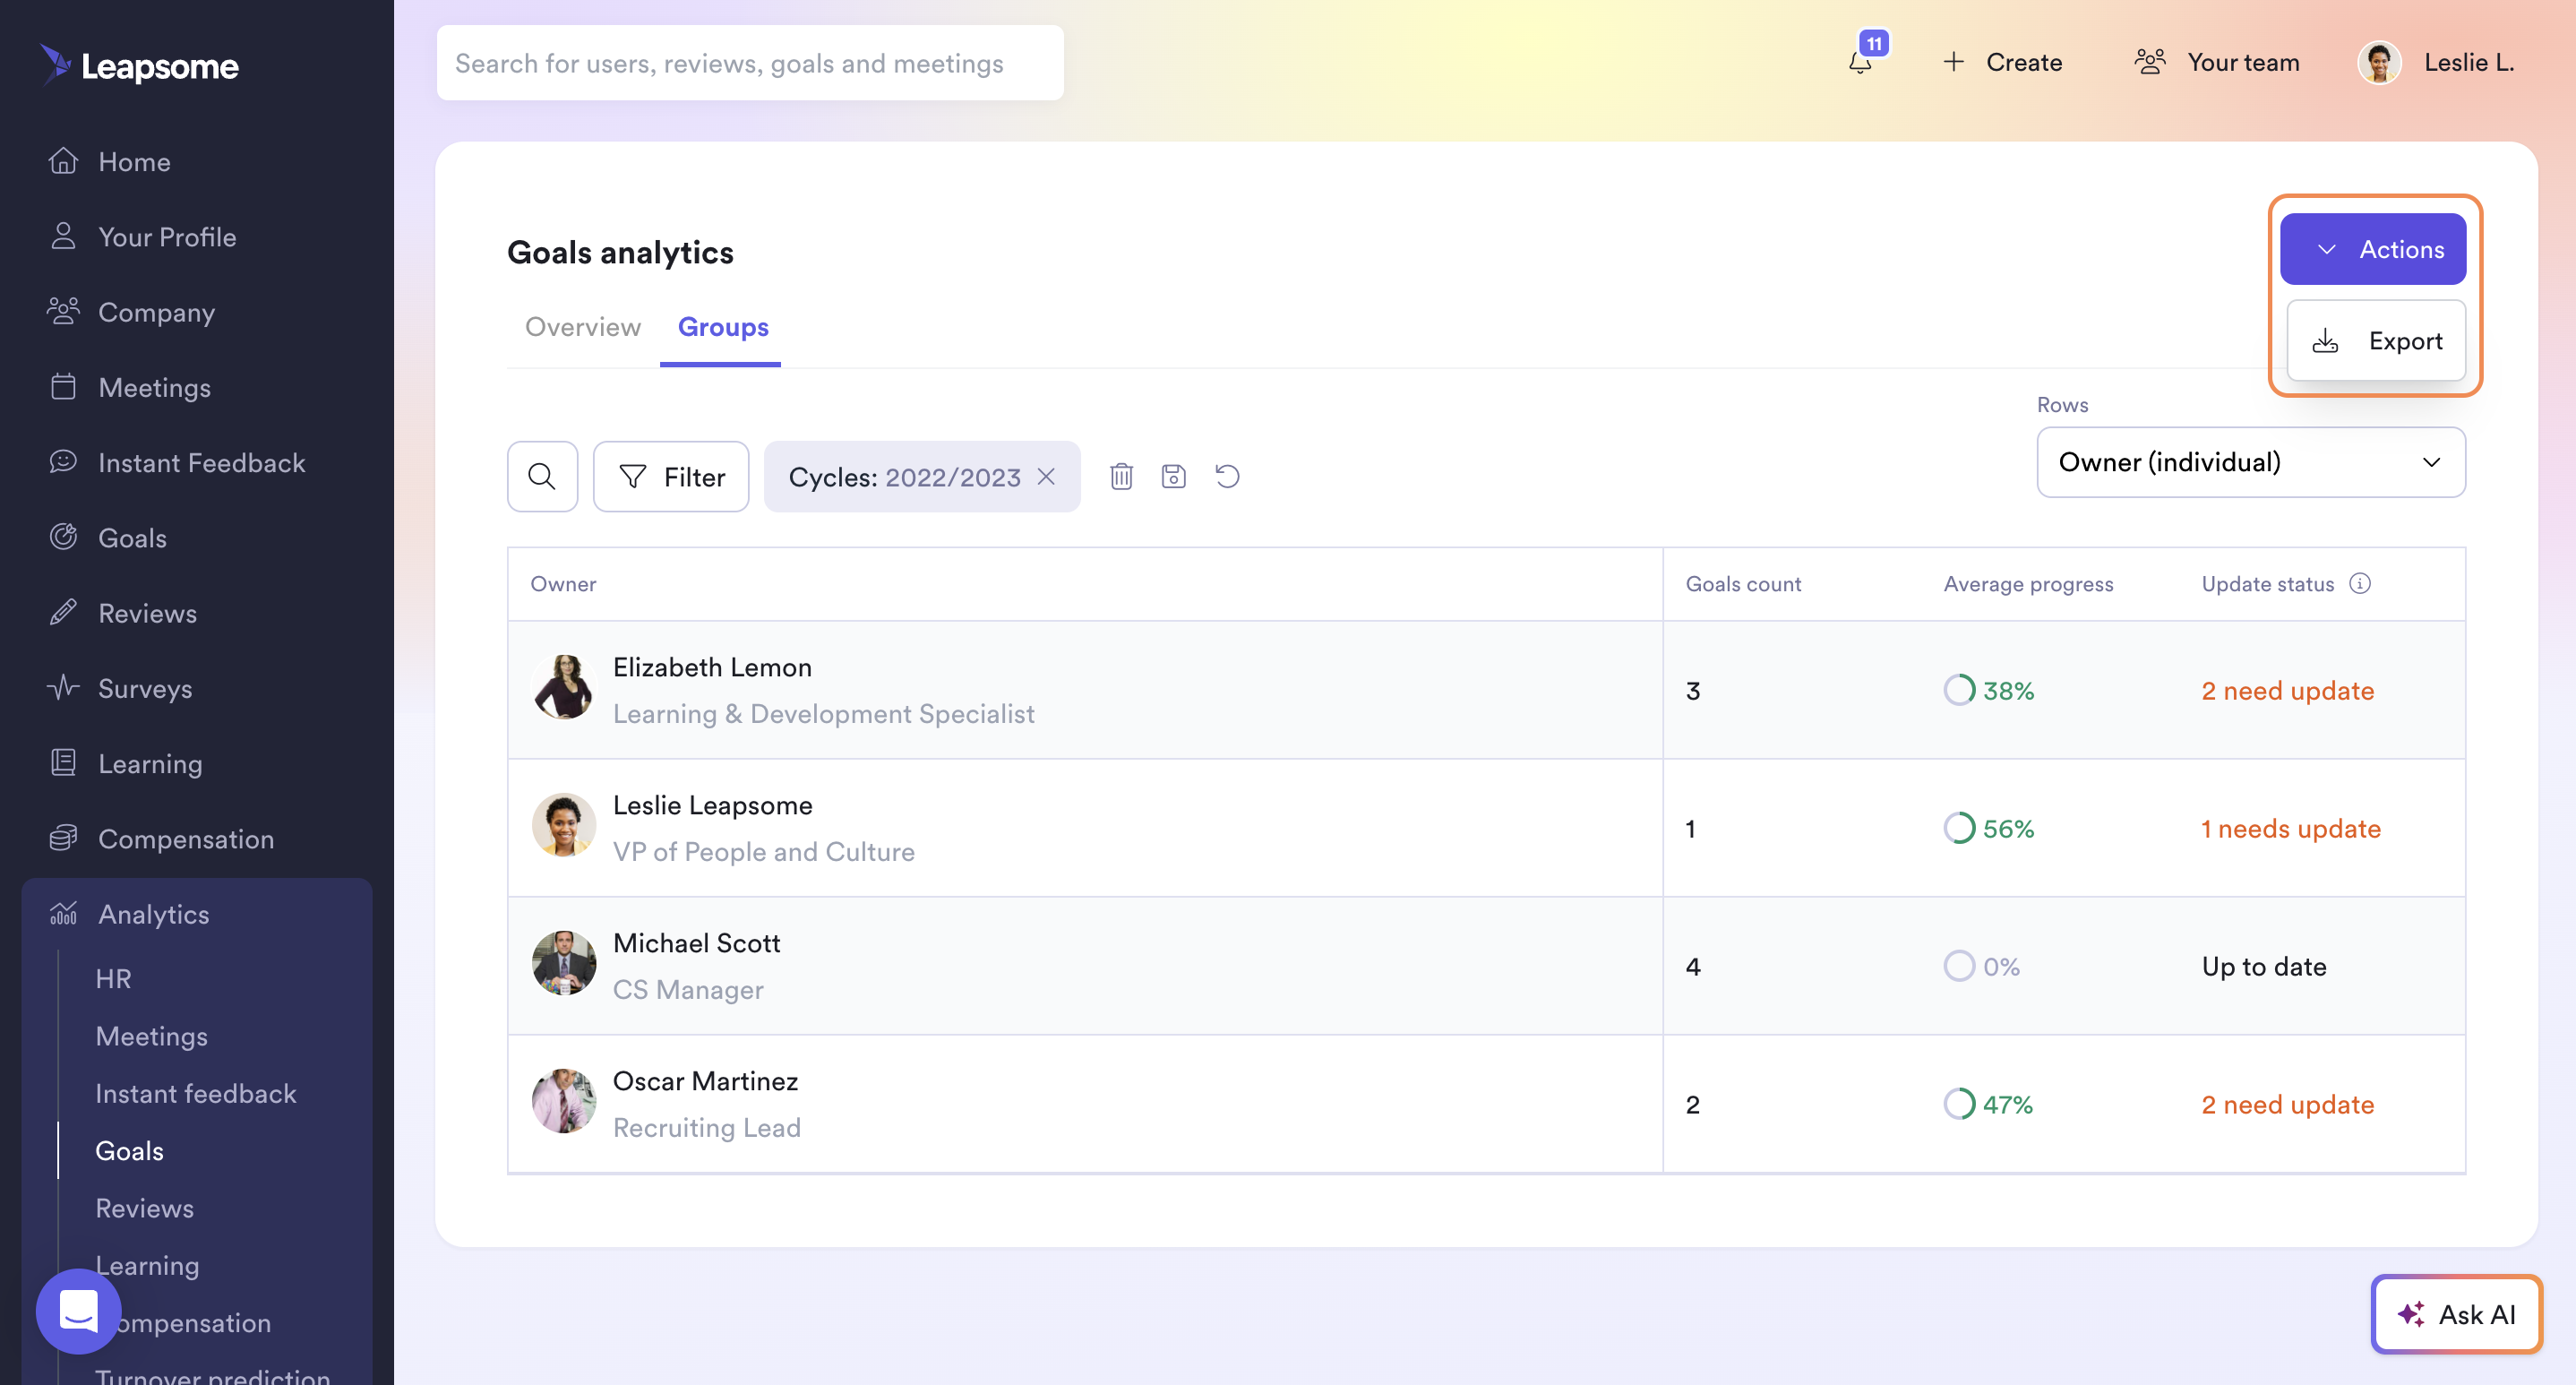
Task: Open the Filter button
Action: click(x=670, y=476)
